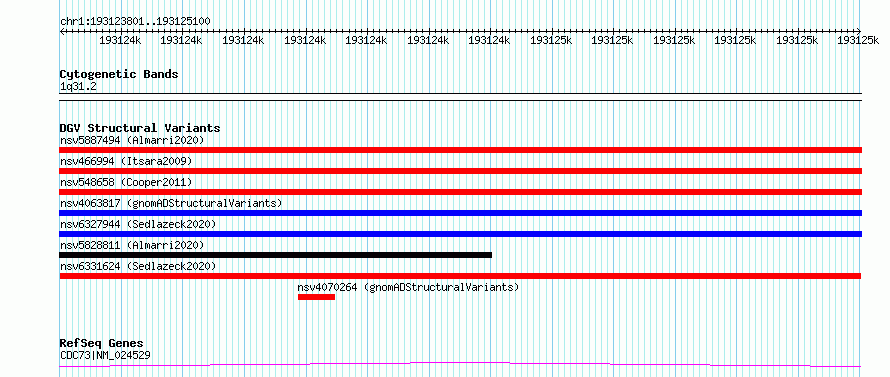Screen dimensions: 890x377
Task: Click the chr1:193123801..193125100 coordinates text
Action: 135,22
